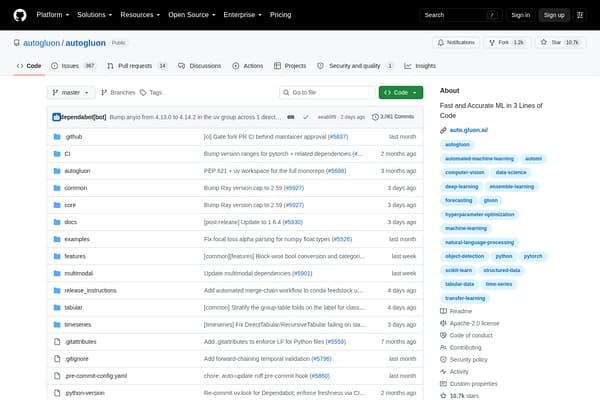Screen dimensions: 600x400
Task: Open the core folder icon
Action: click(x=57, y=205)
